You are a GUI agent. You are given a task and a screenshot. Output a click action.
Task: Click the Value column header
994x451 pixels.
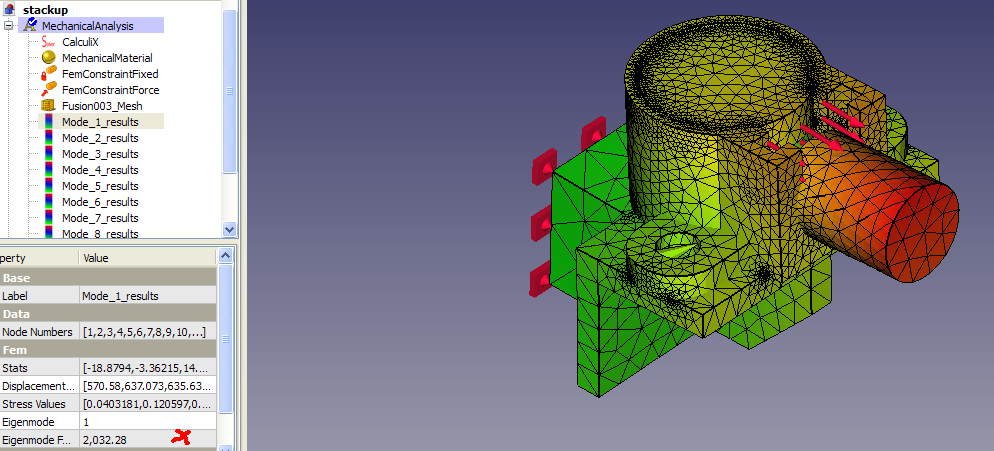148,258
